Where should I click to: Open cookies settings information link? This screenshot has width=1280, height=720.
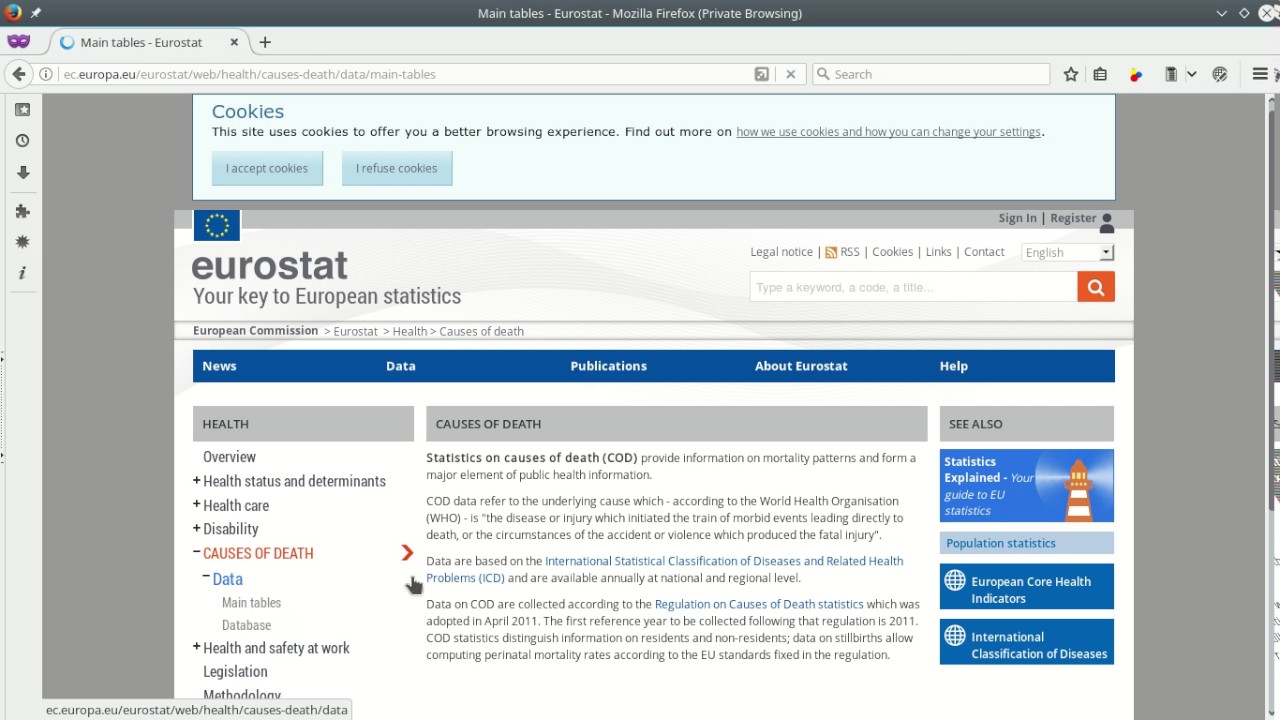point(889,132)
